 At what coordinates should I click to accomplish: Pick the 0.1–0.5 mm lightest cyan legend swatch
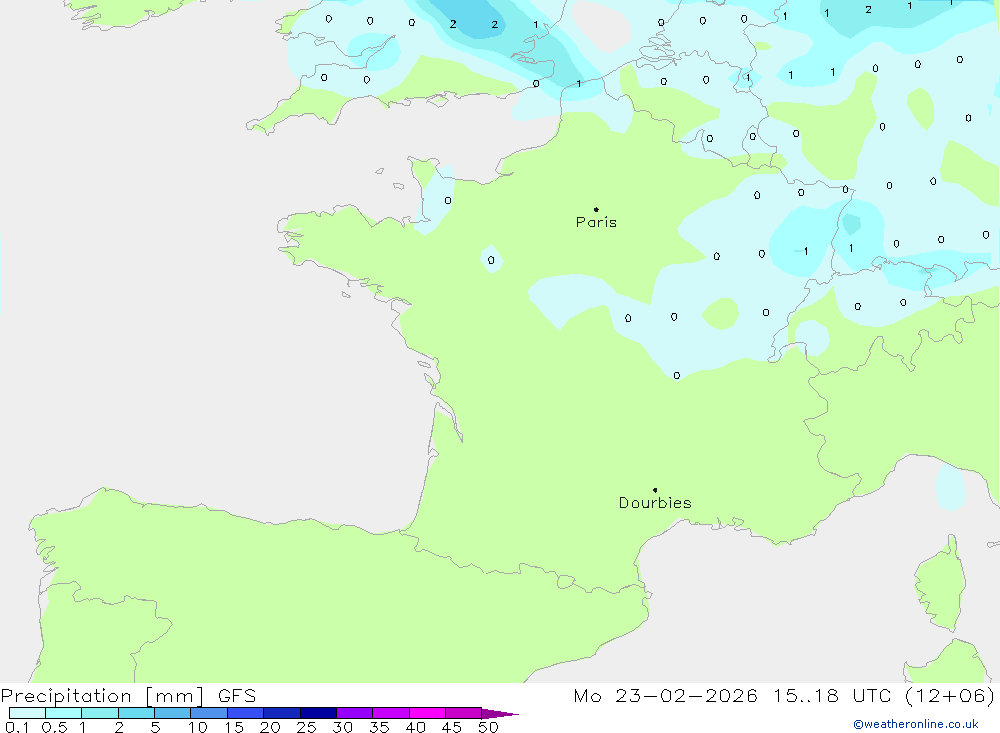pos(27,713)
